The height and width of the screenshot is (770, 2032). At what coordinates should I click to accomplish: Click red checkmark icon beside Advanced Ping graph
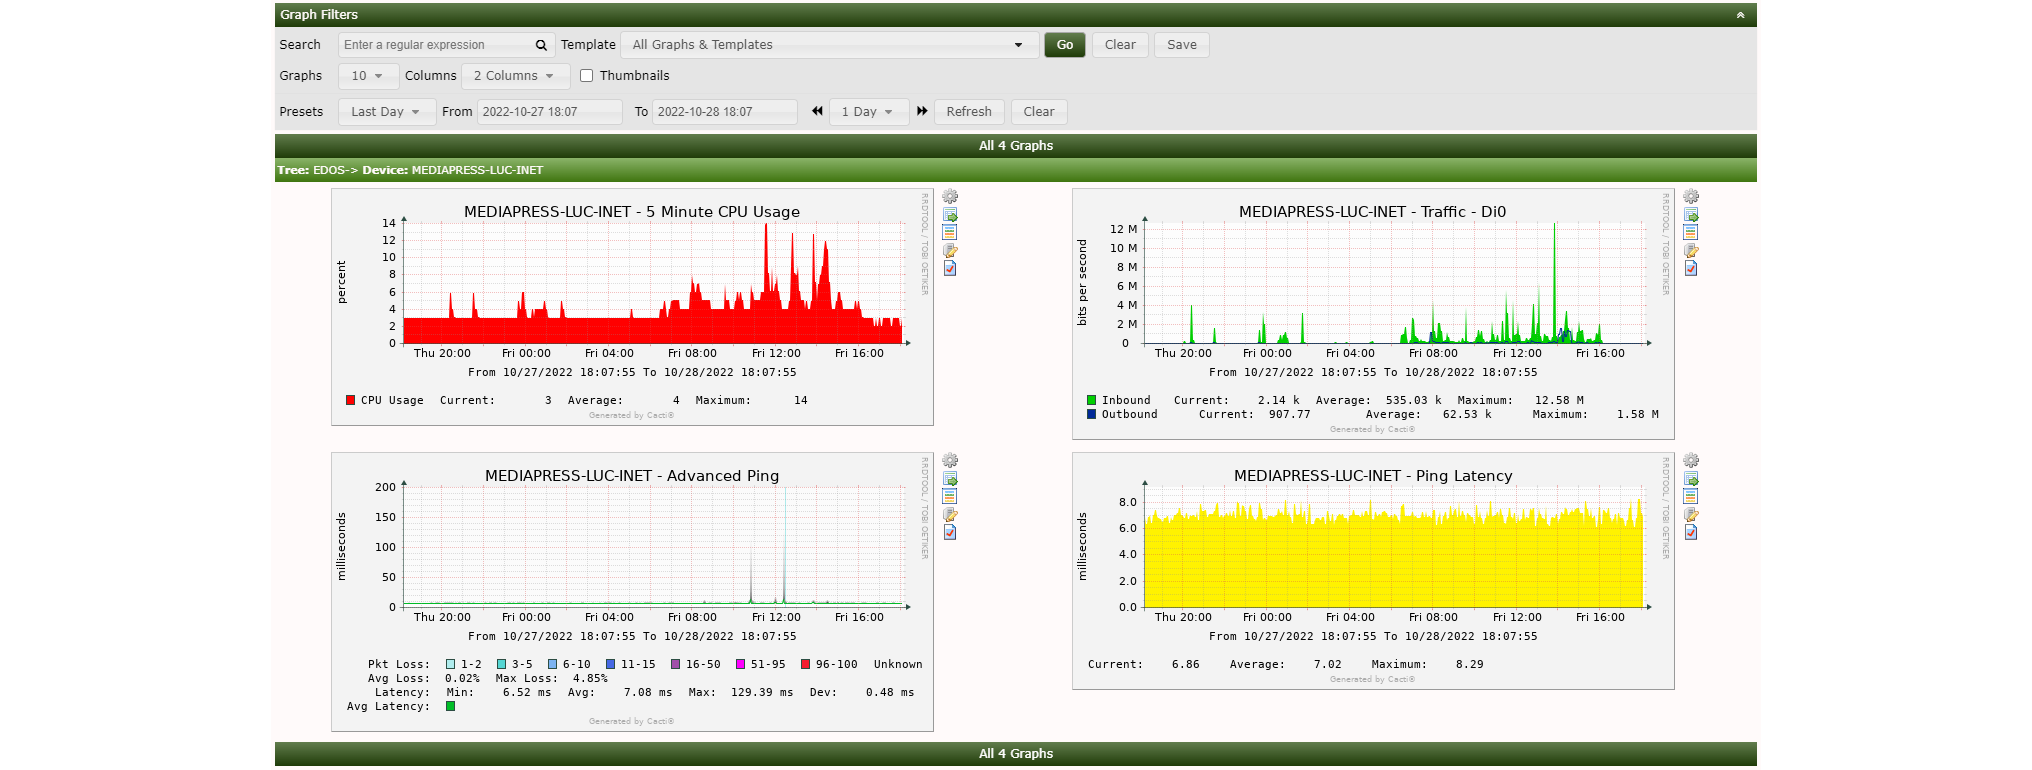click(950, 532)
